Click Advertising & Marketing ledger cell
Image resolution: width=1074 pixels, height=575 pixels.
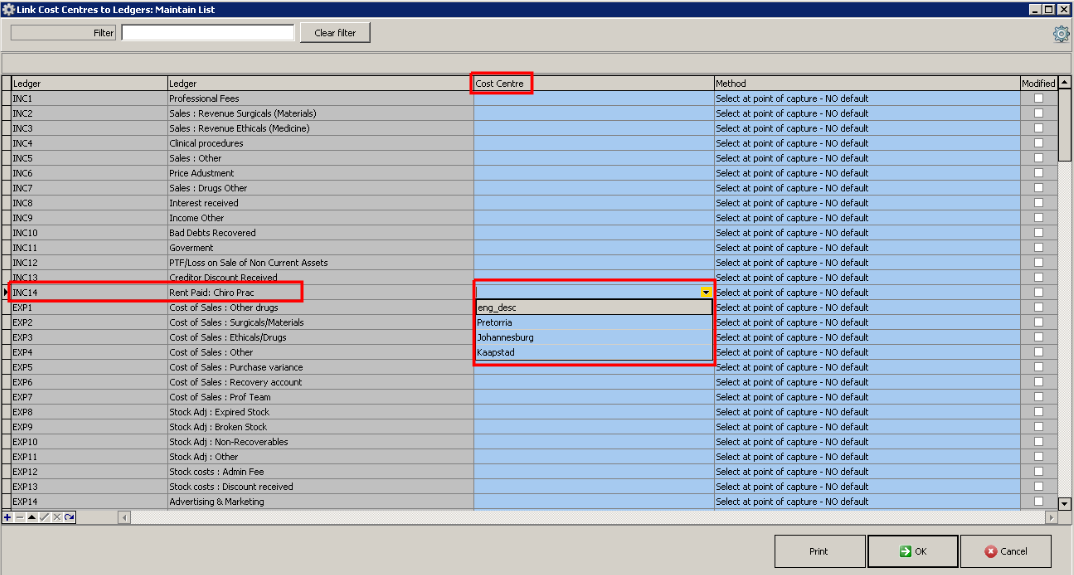pos(320,502)
